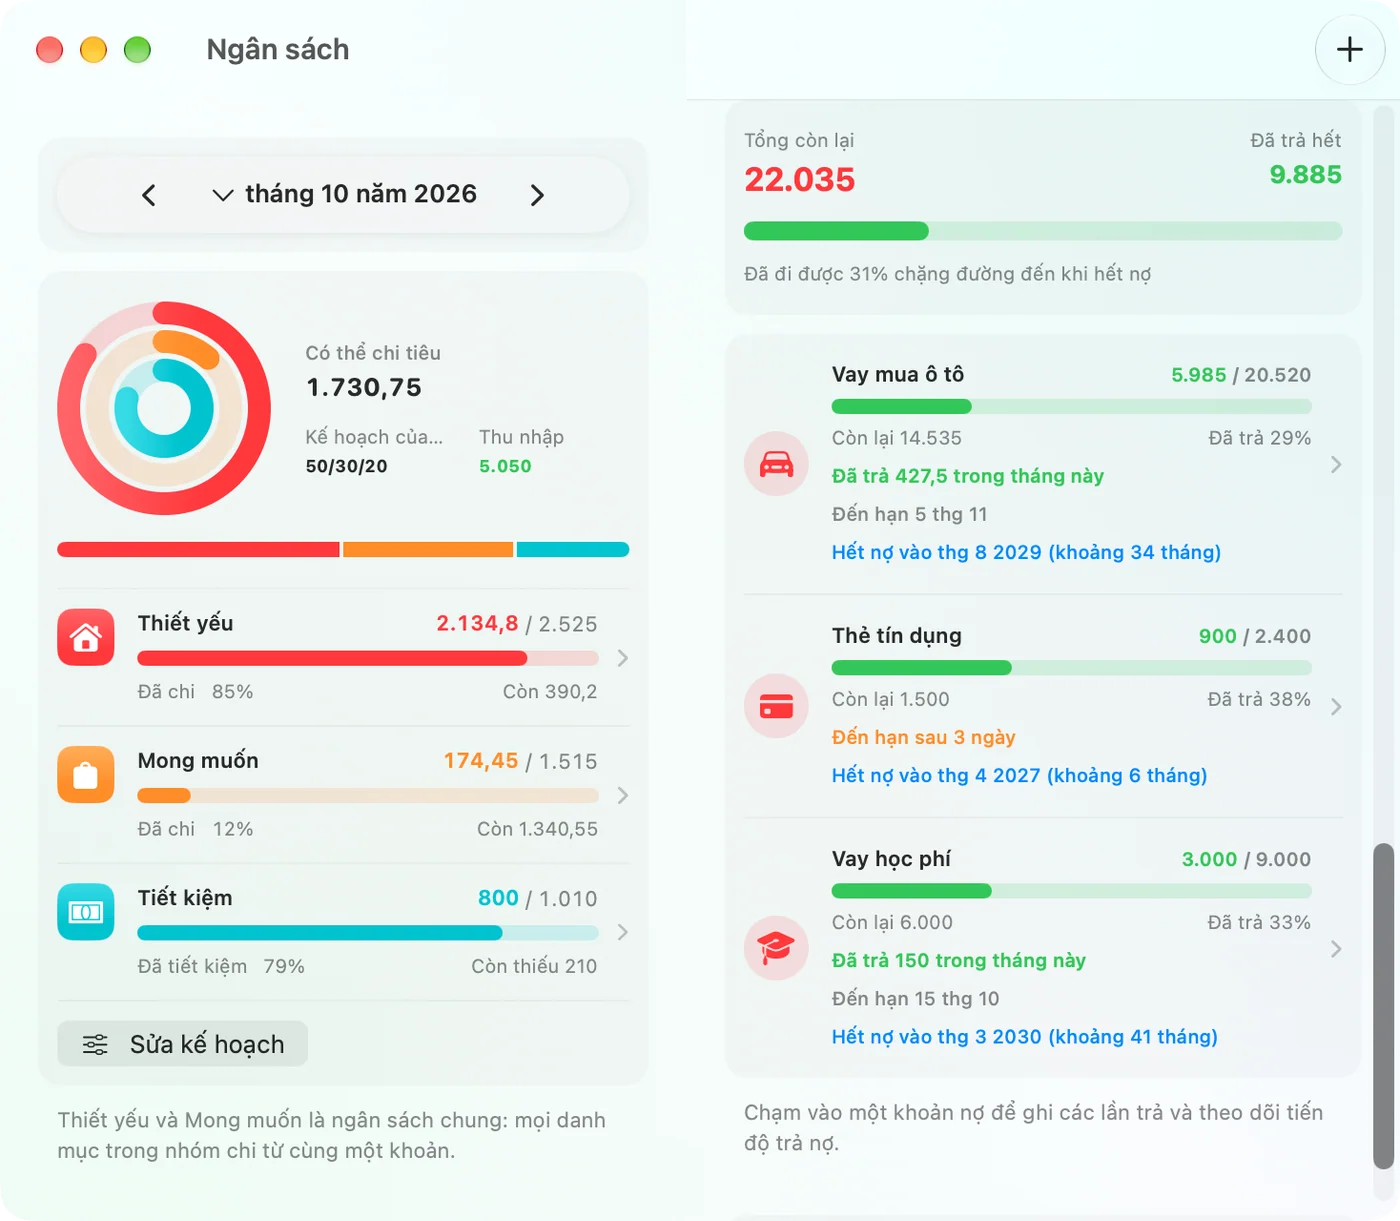The image size is (1400, 1221).
Task: Click the Sửa kế hoạch button
Action: click(183, 1044)
